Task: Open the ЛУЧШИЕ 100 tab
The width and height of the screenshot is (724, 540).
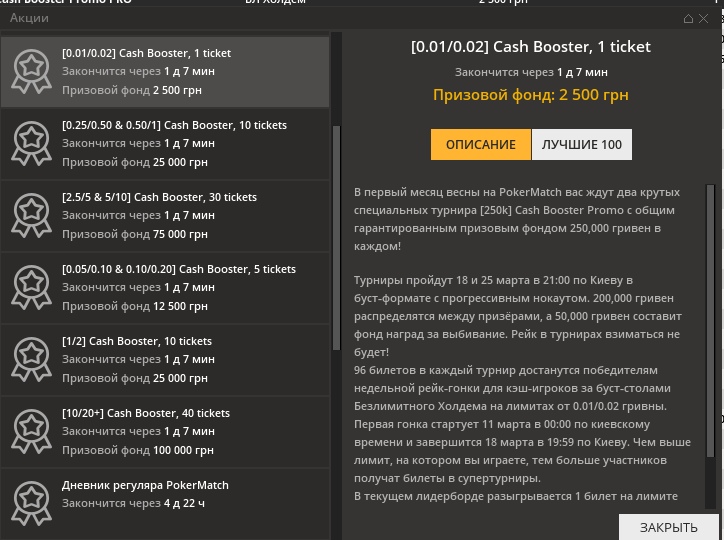Action: pyautogui.click(x=581, y=145)
